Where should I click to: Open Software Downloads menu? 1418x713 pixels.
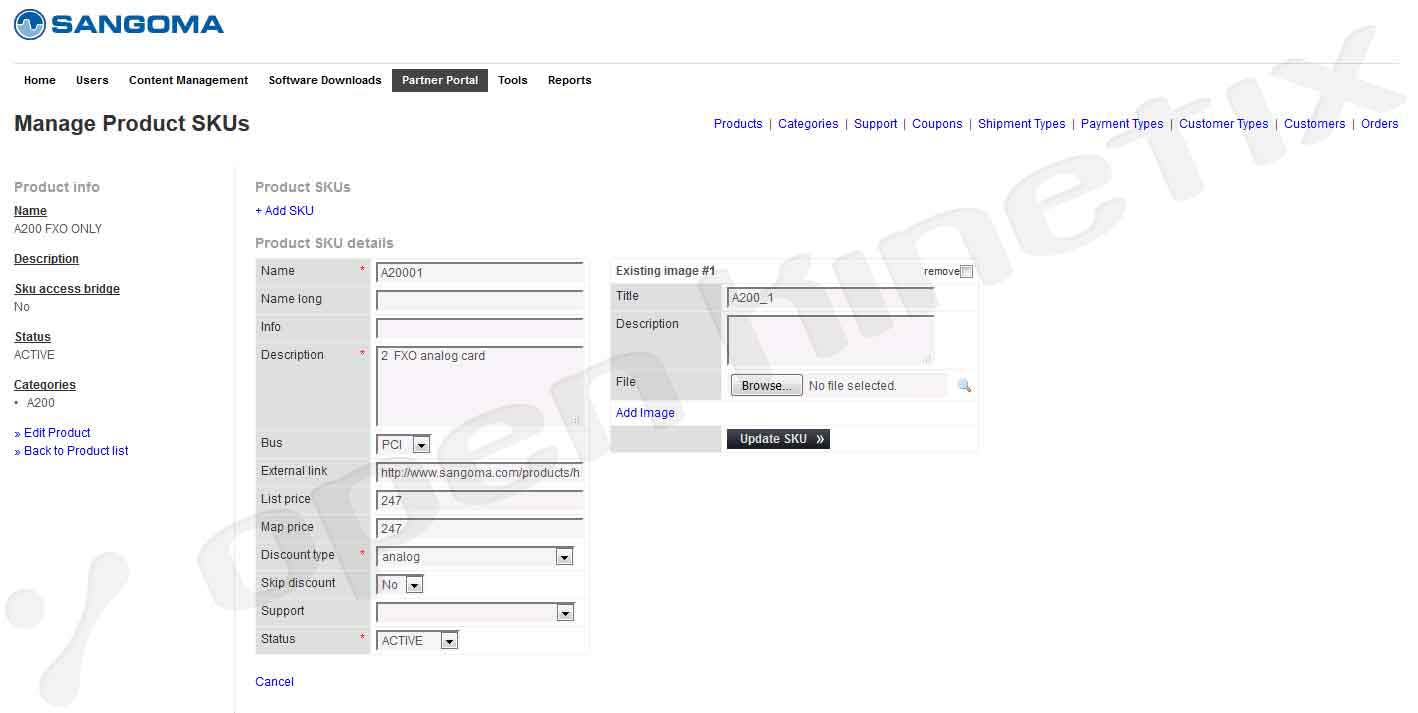point(325,80)
